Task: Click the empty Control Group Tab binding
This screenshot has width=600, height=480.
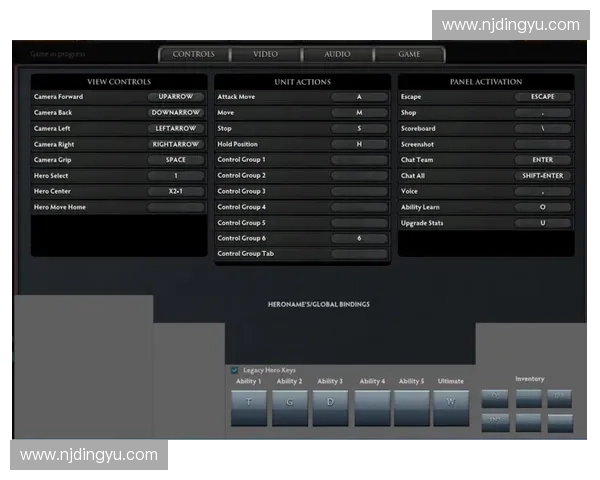Action: (359, 254)
